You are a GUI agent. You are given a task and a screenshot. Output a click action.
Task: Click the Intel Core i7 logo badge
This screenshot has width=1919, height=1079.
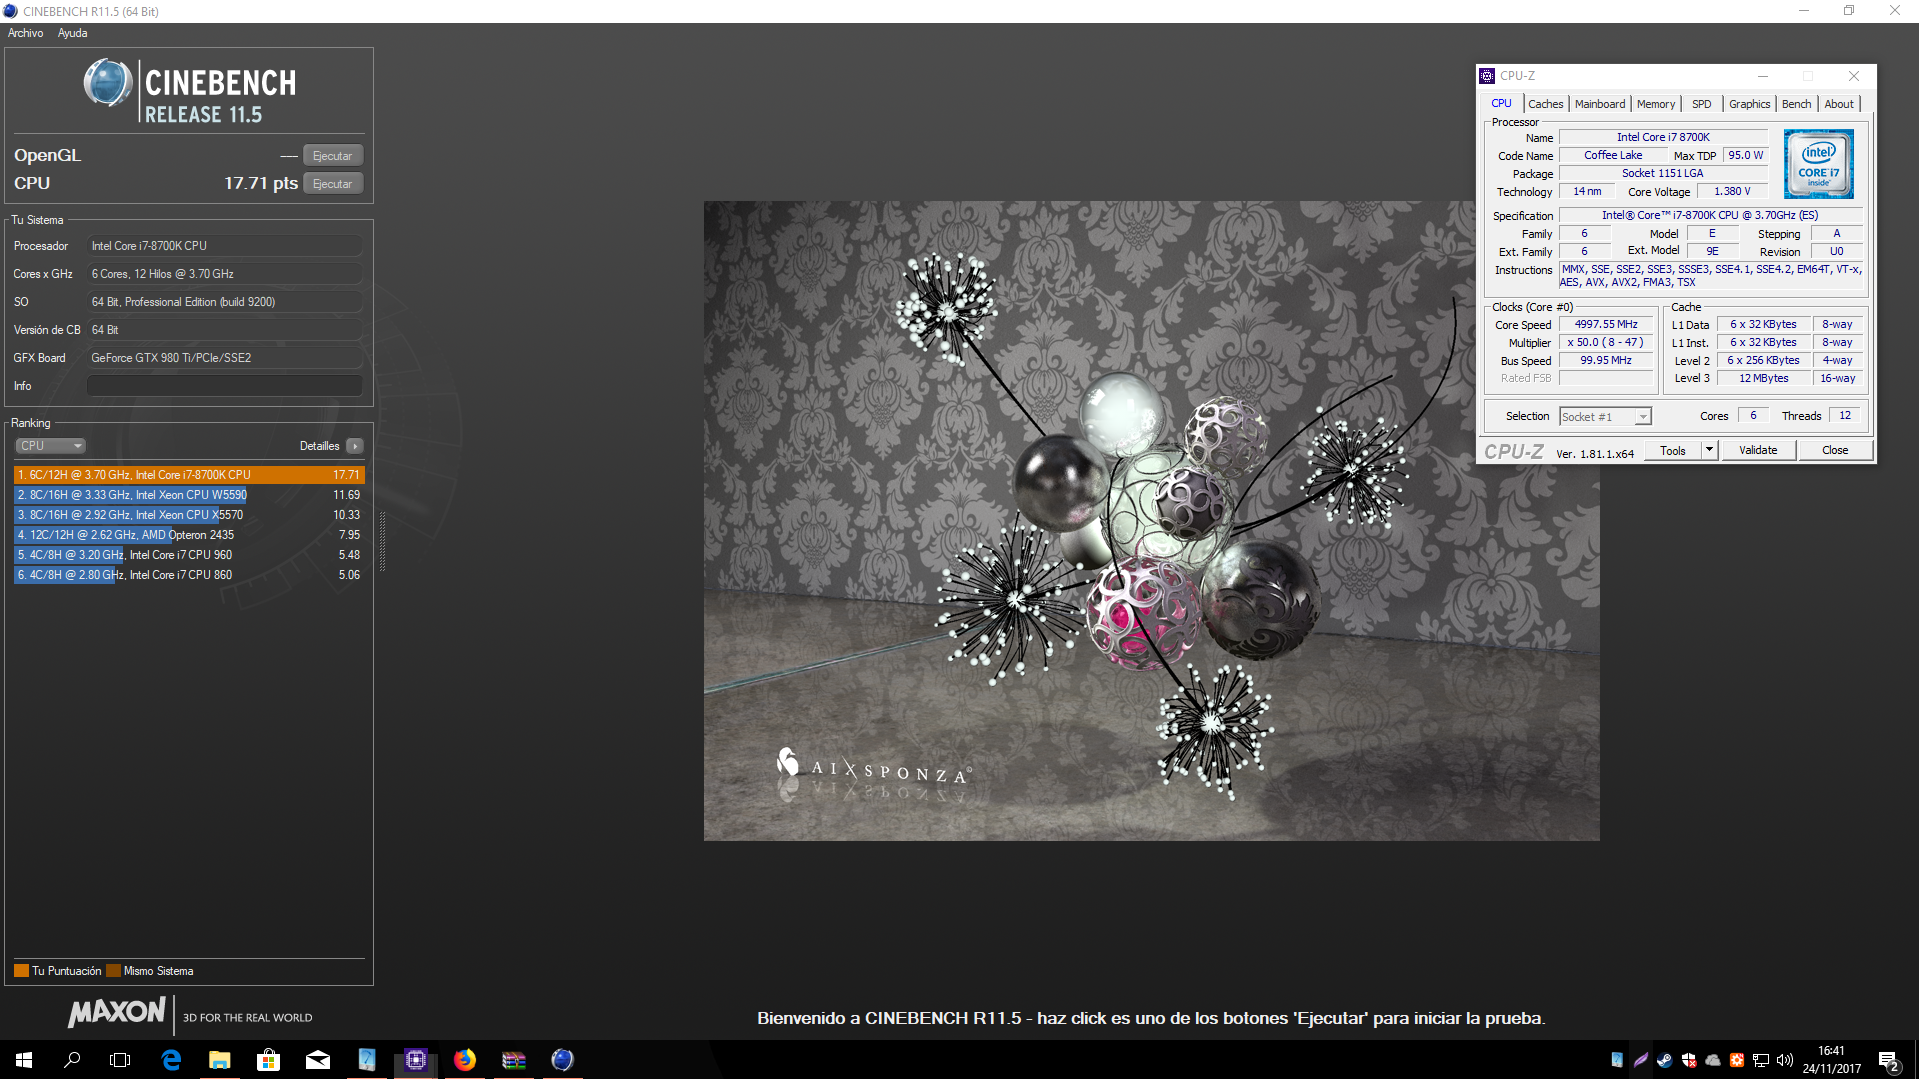(1819, 164)
